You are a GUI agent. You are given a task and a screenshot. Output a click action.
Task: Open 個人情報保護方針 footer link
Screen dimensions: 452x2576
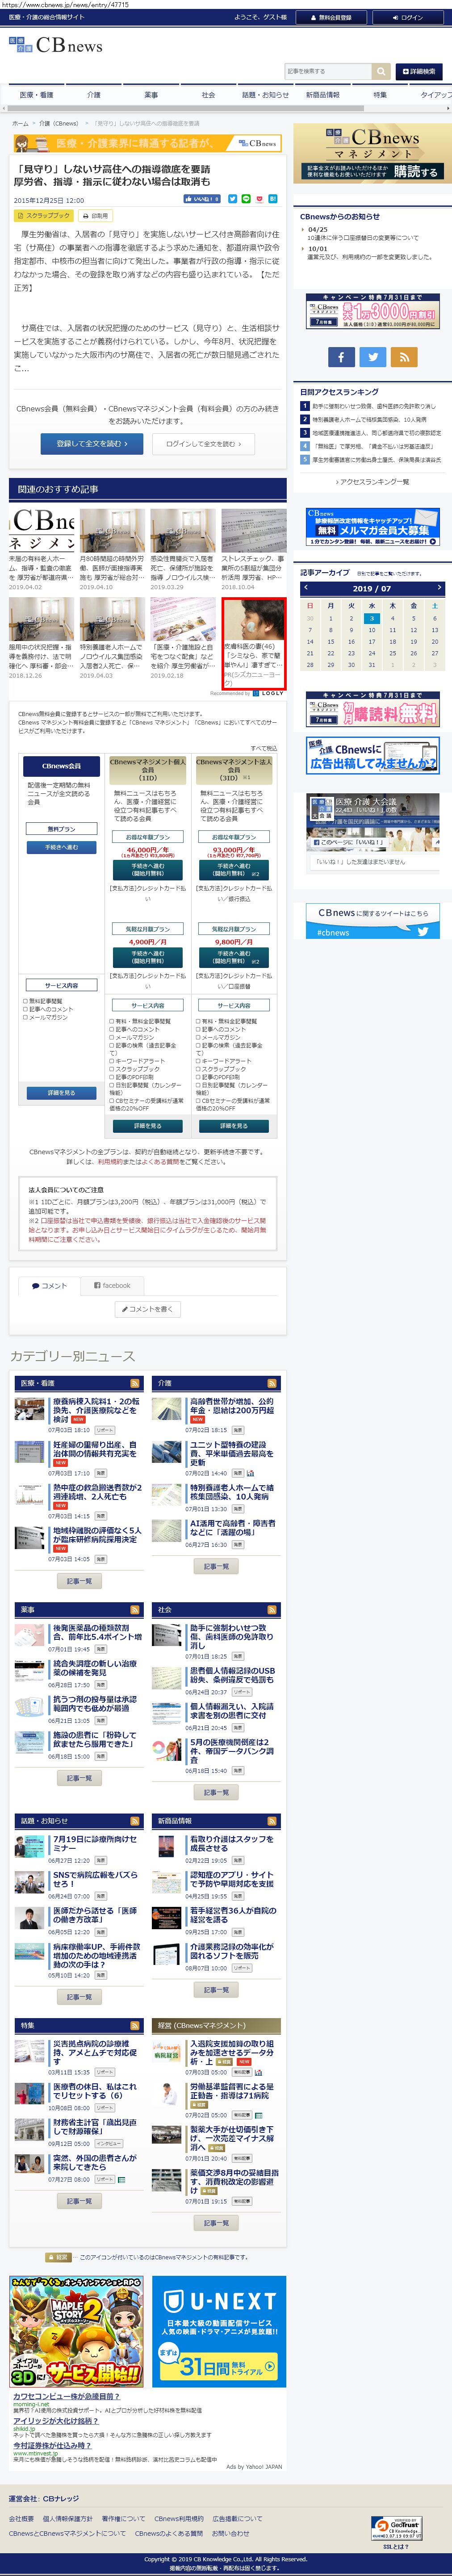point(68,2518)
